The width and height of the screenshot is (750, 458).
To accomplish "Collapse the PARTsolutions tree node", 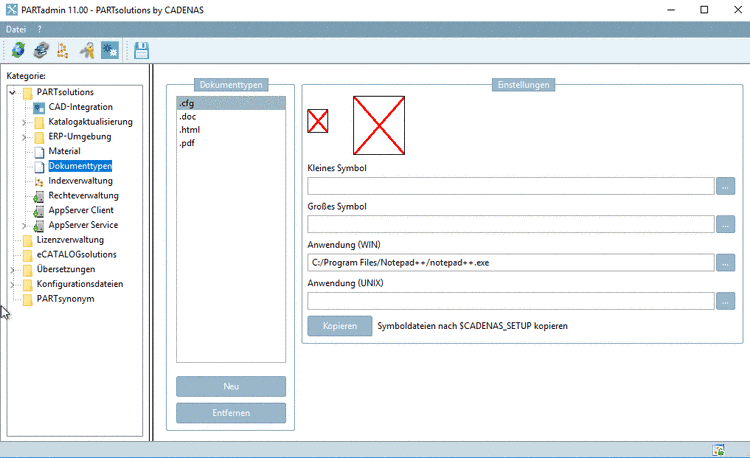I will click(13, 92).
